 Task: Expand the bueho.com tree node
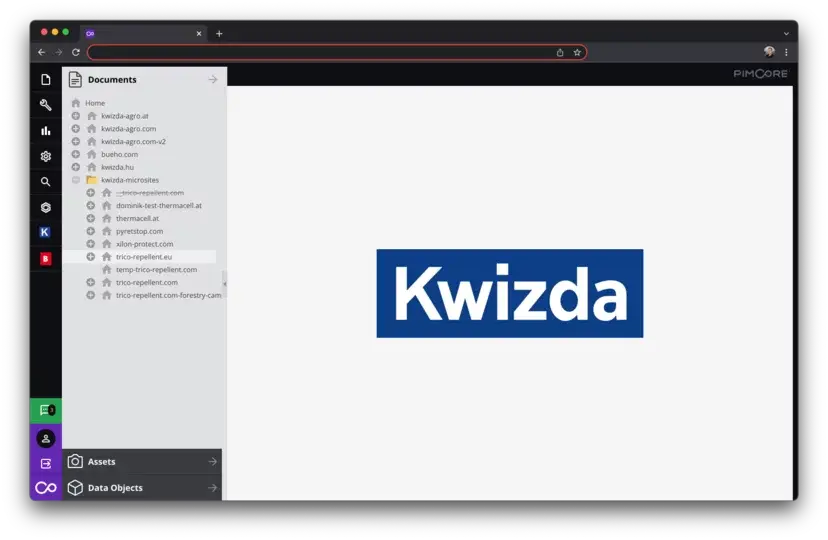[x=76, y=154]
